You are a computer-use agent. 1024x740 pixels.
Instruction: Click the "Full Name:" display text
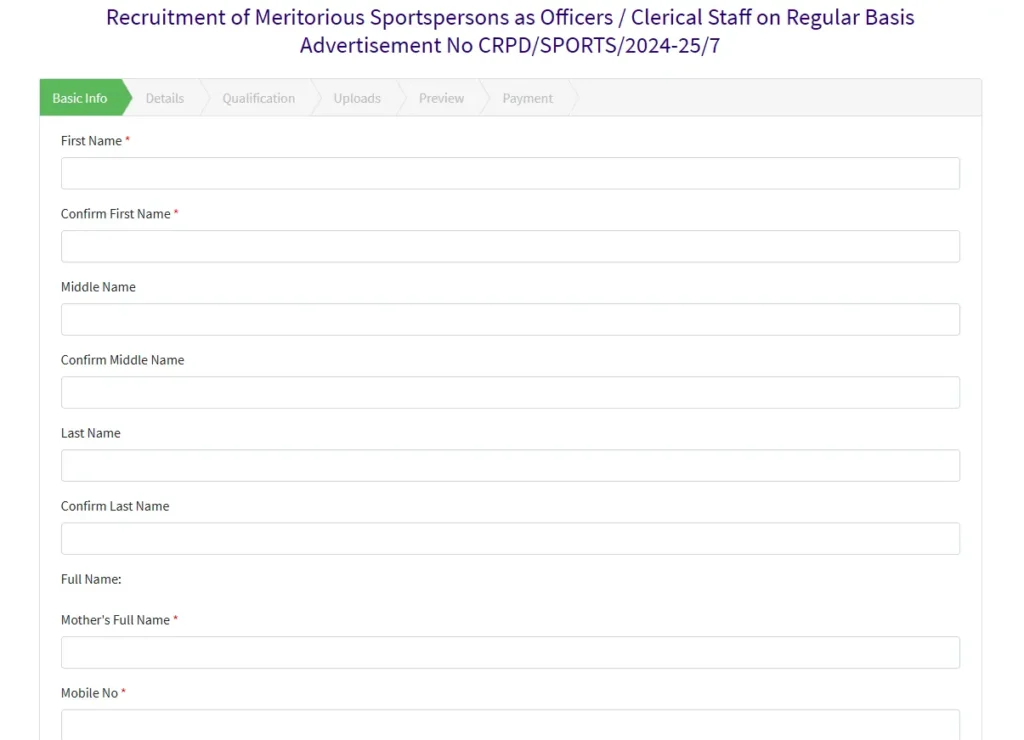pos(91,579)
